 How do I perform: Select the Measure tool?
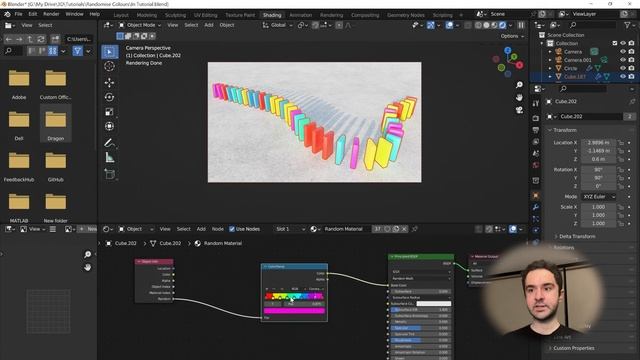tap(109, 158)
